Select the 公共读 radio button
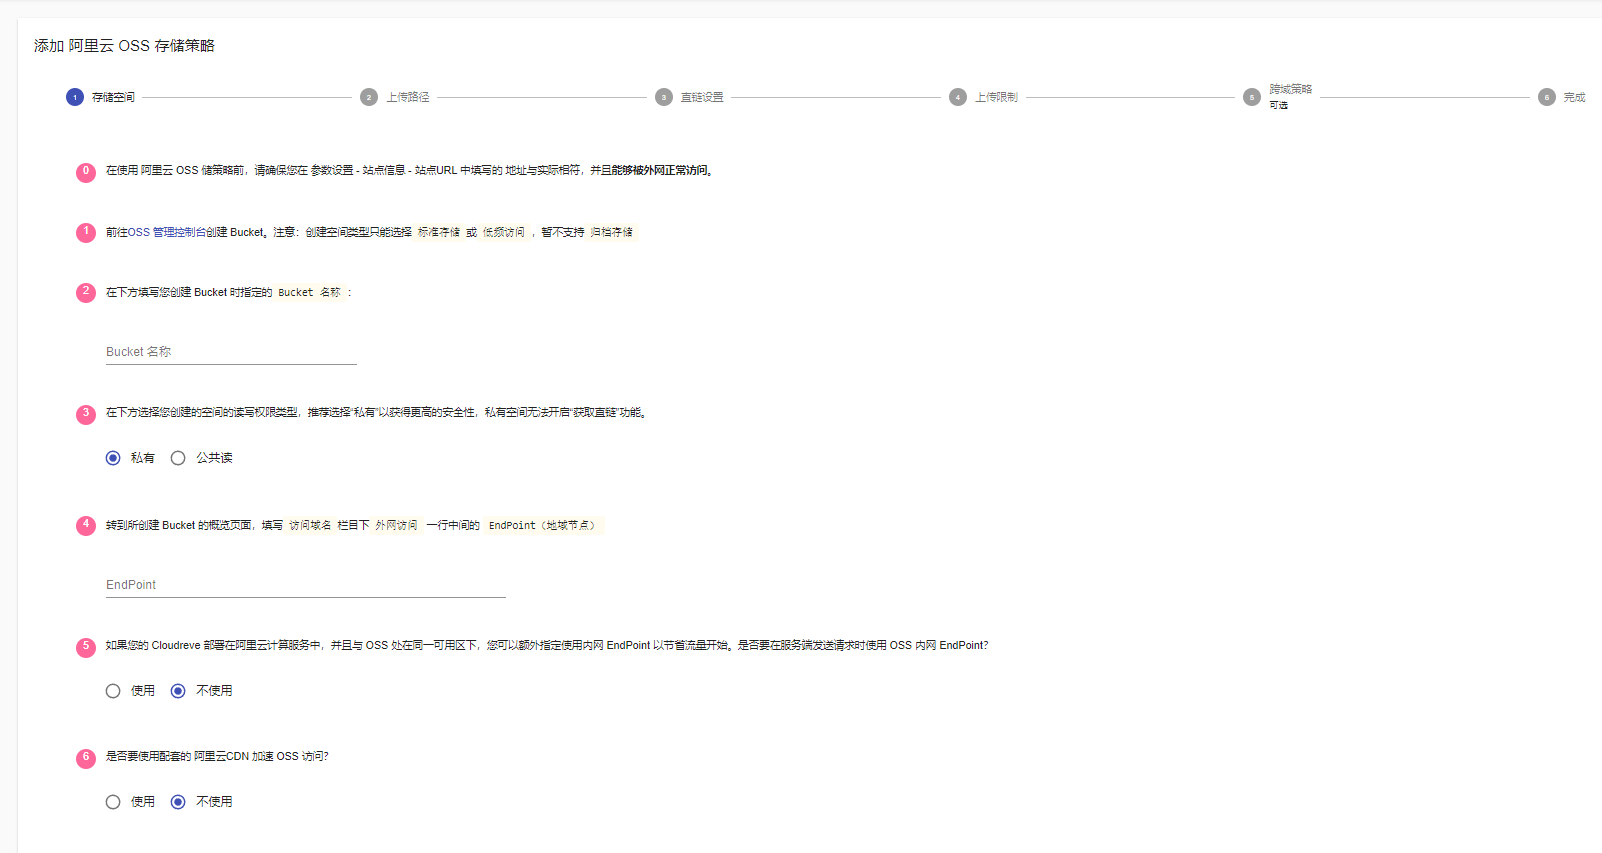This screenshot has width=1602, height=853. 178,458
